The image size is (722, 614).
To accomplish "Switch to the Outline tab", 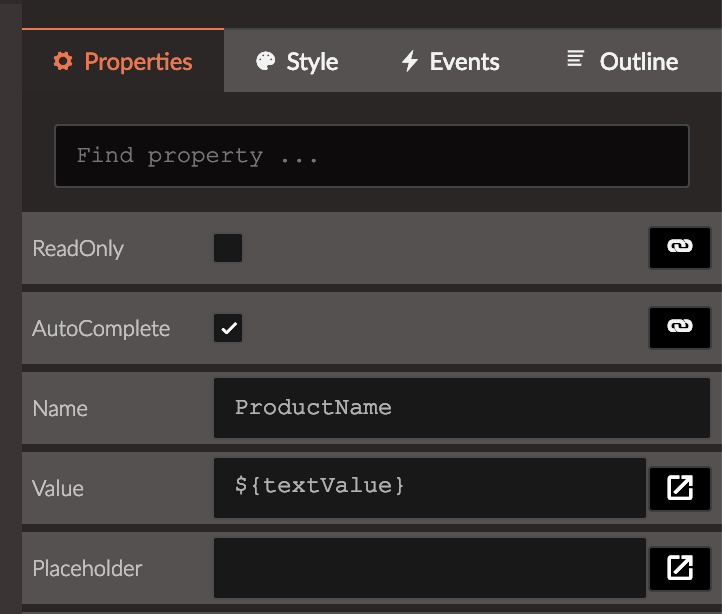I will pyautogui.click(x=623, y=61).
